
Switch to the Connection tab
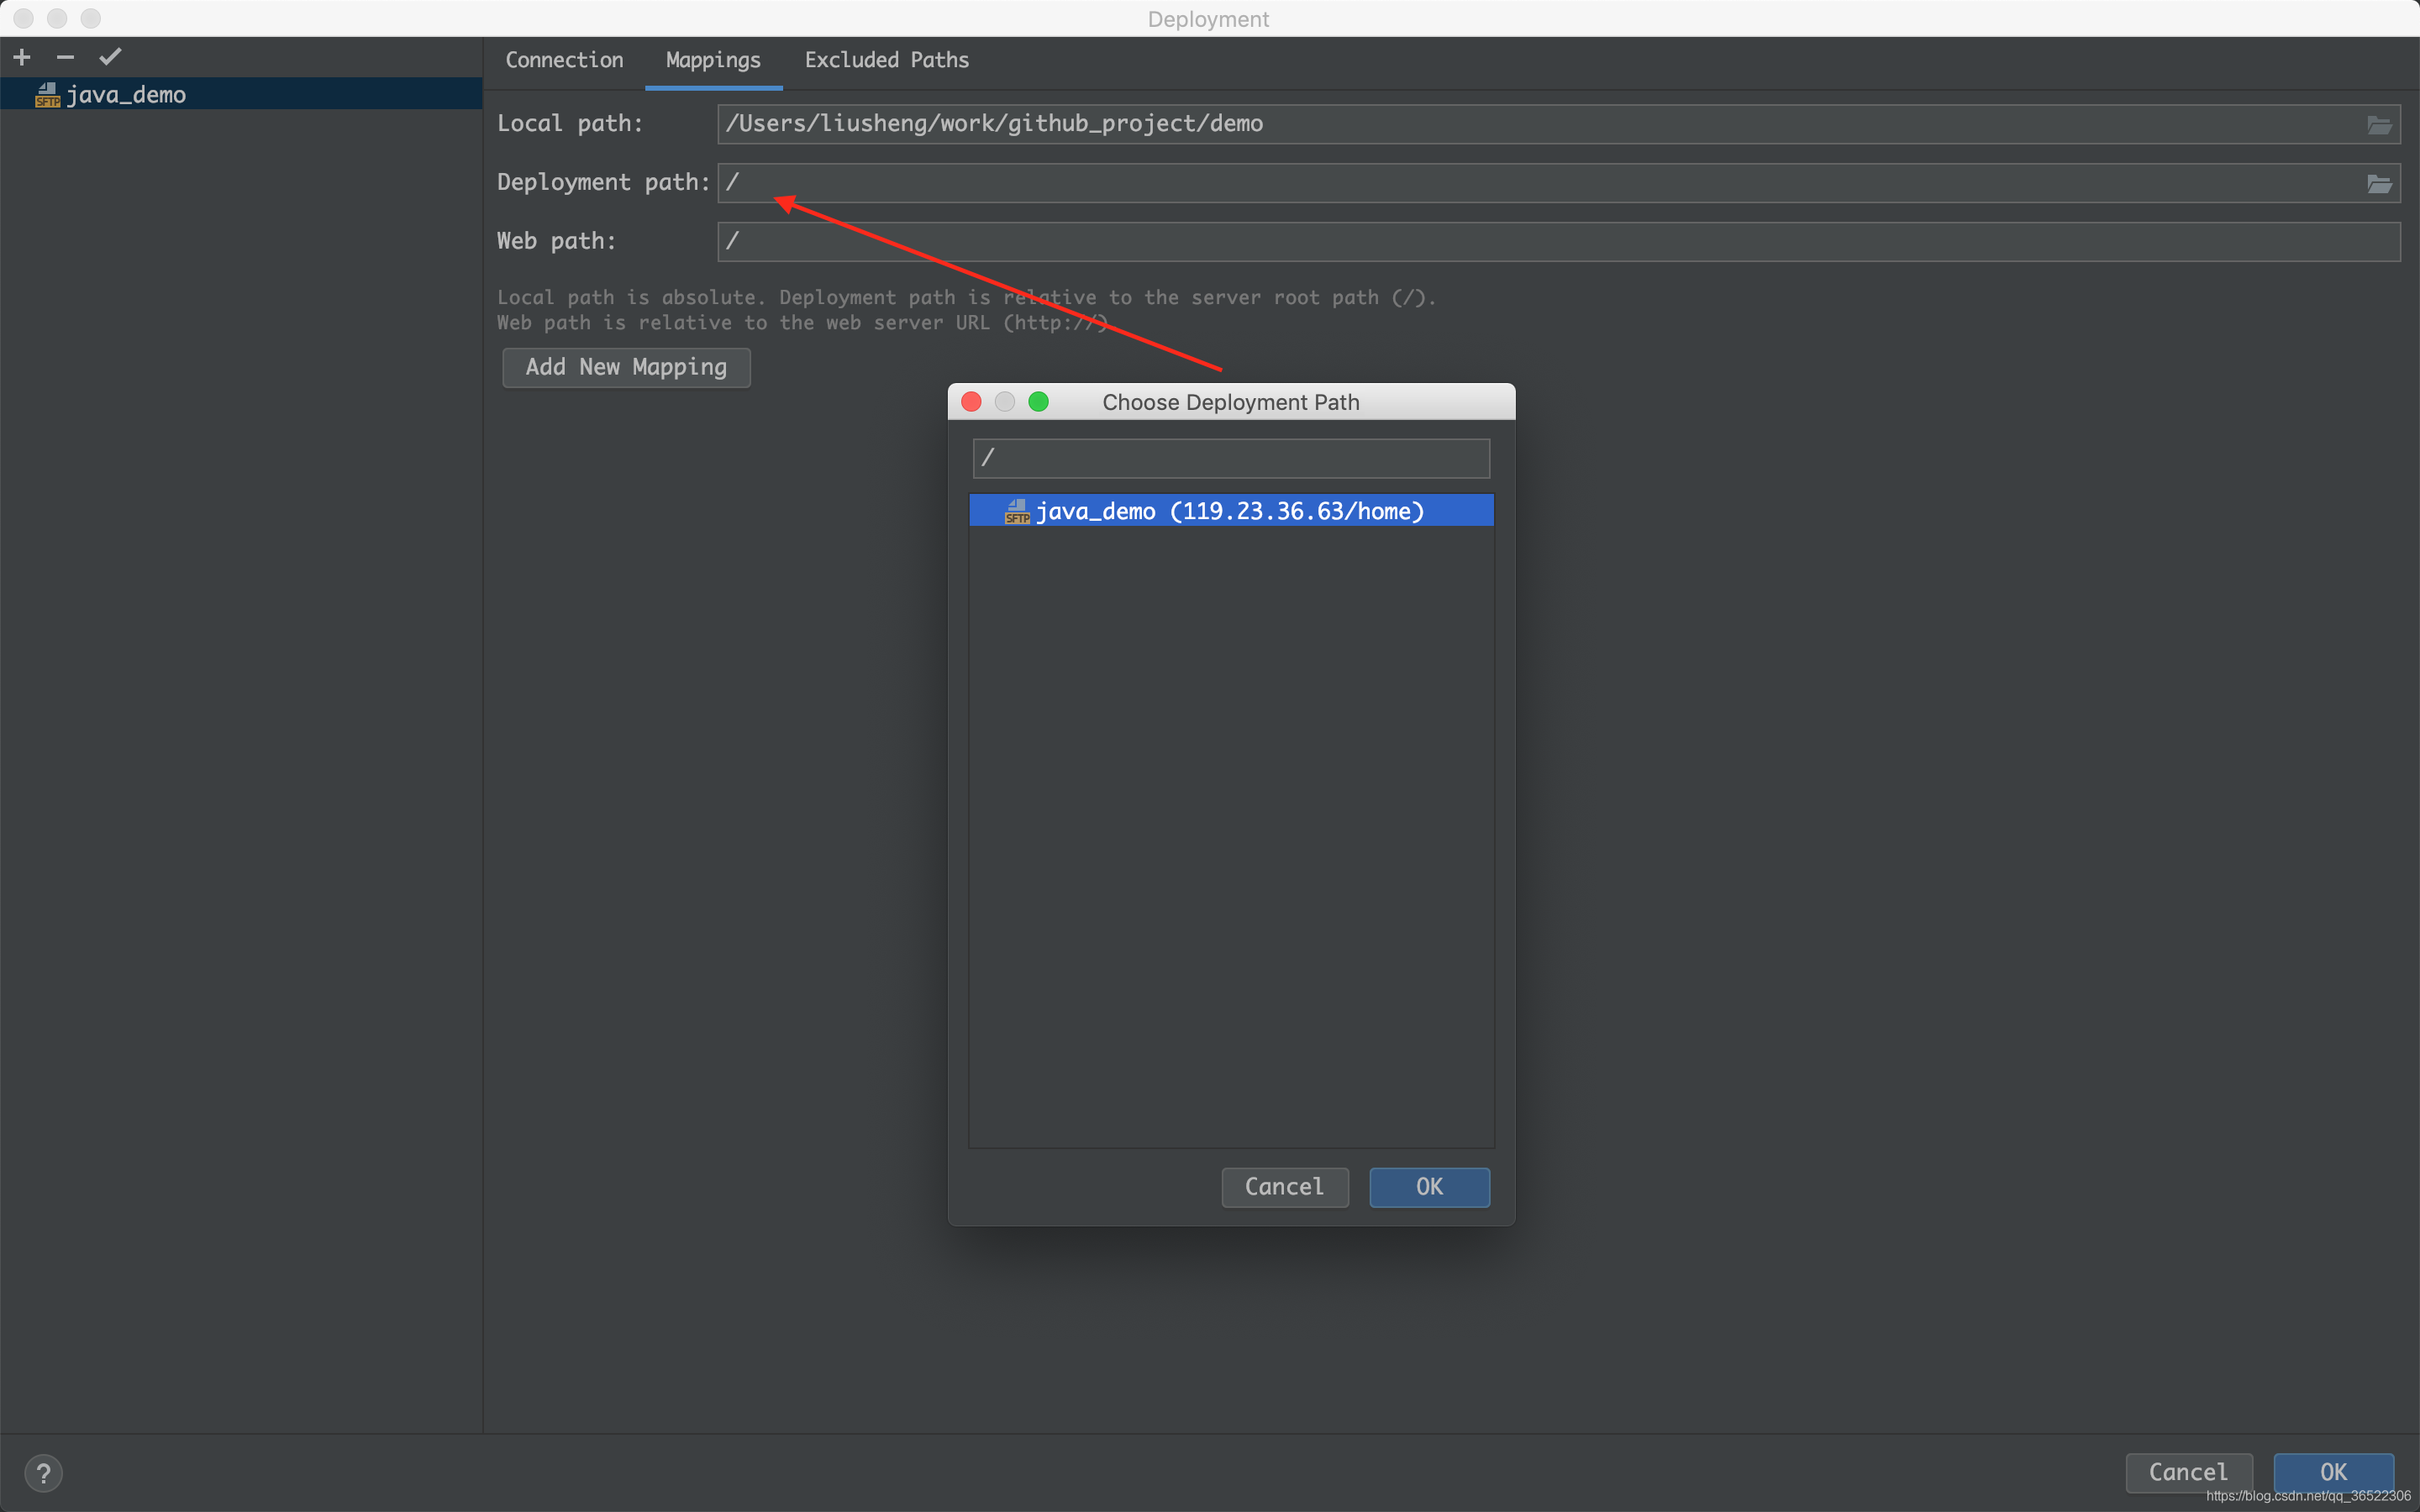coord(564,60)
